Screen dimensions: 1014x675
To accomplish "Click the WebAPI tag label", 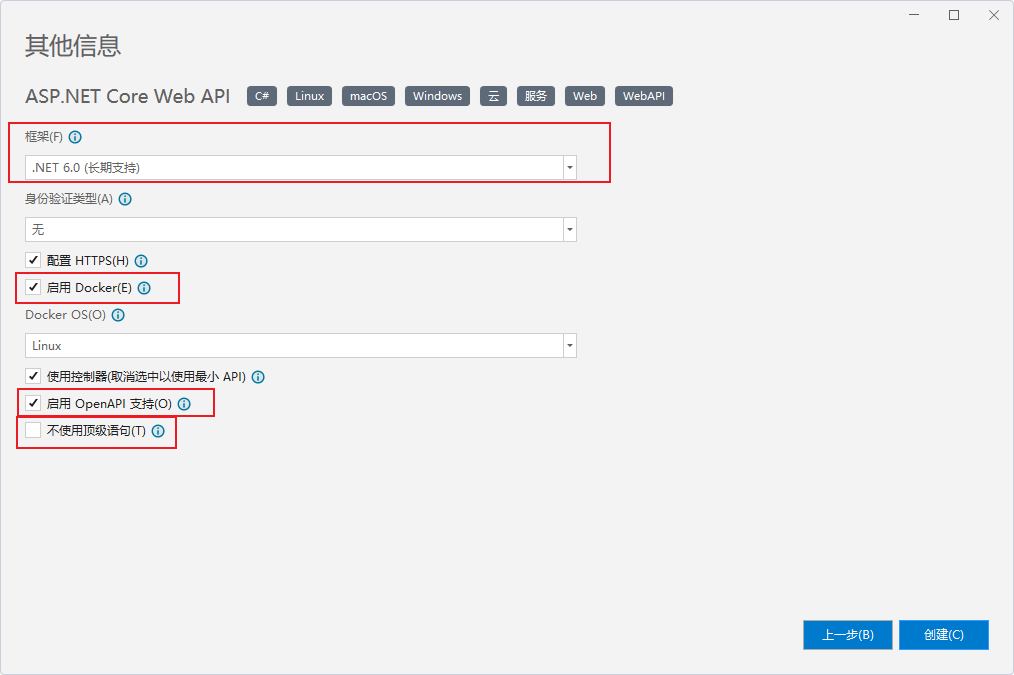I will pos(644,96).
